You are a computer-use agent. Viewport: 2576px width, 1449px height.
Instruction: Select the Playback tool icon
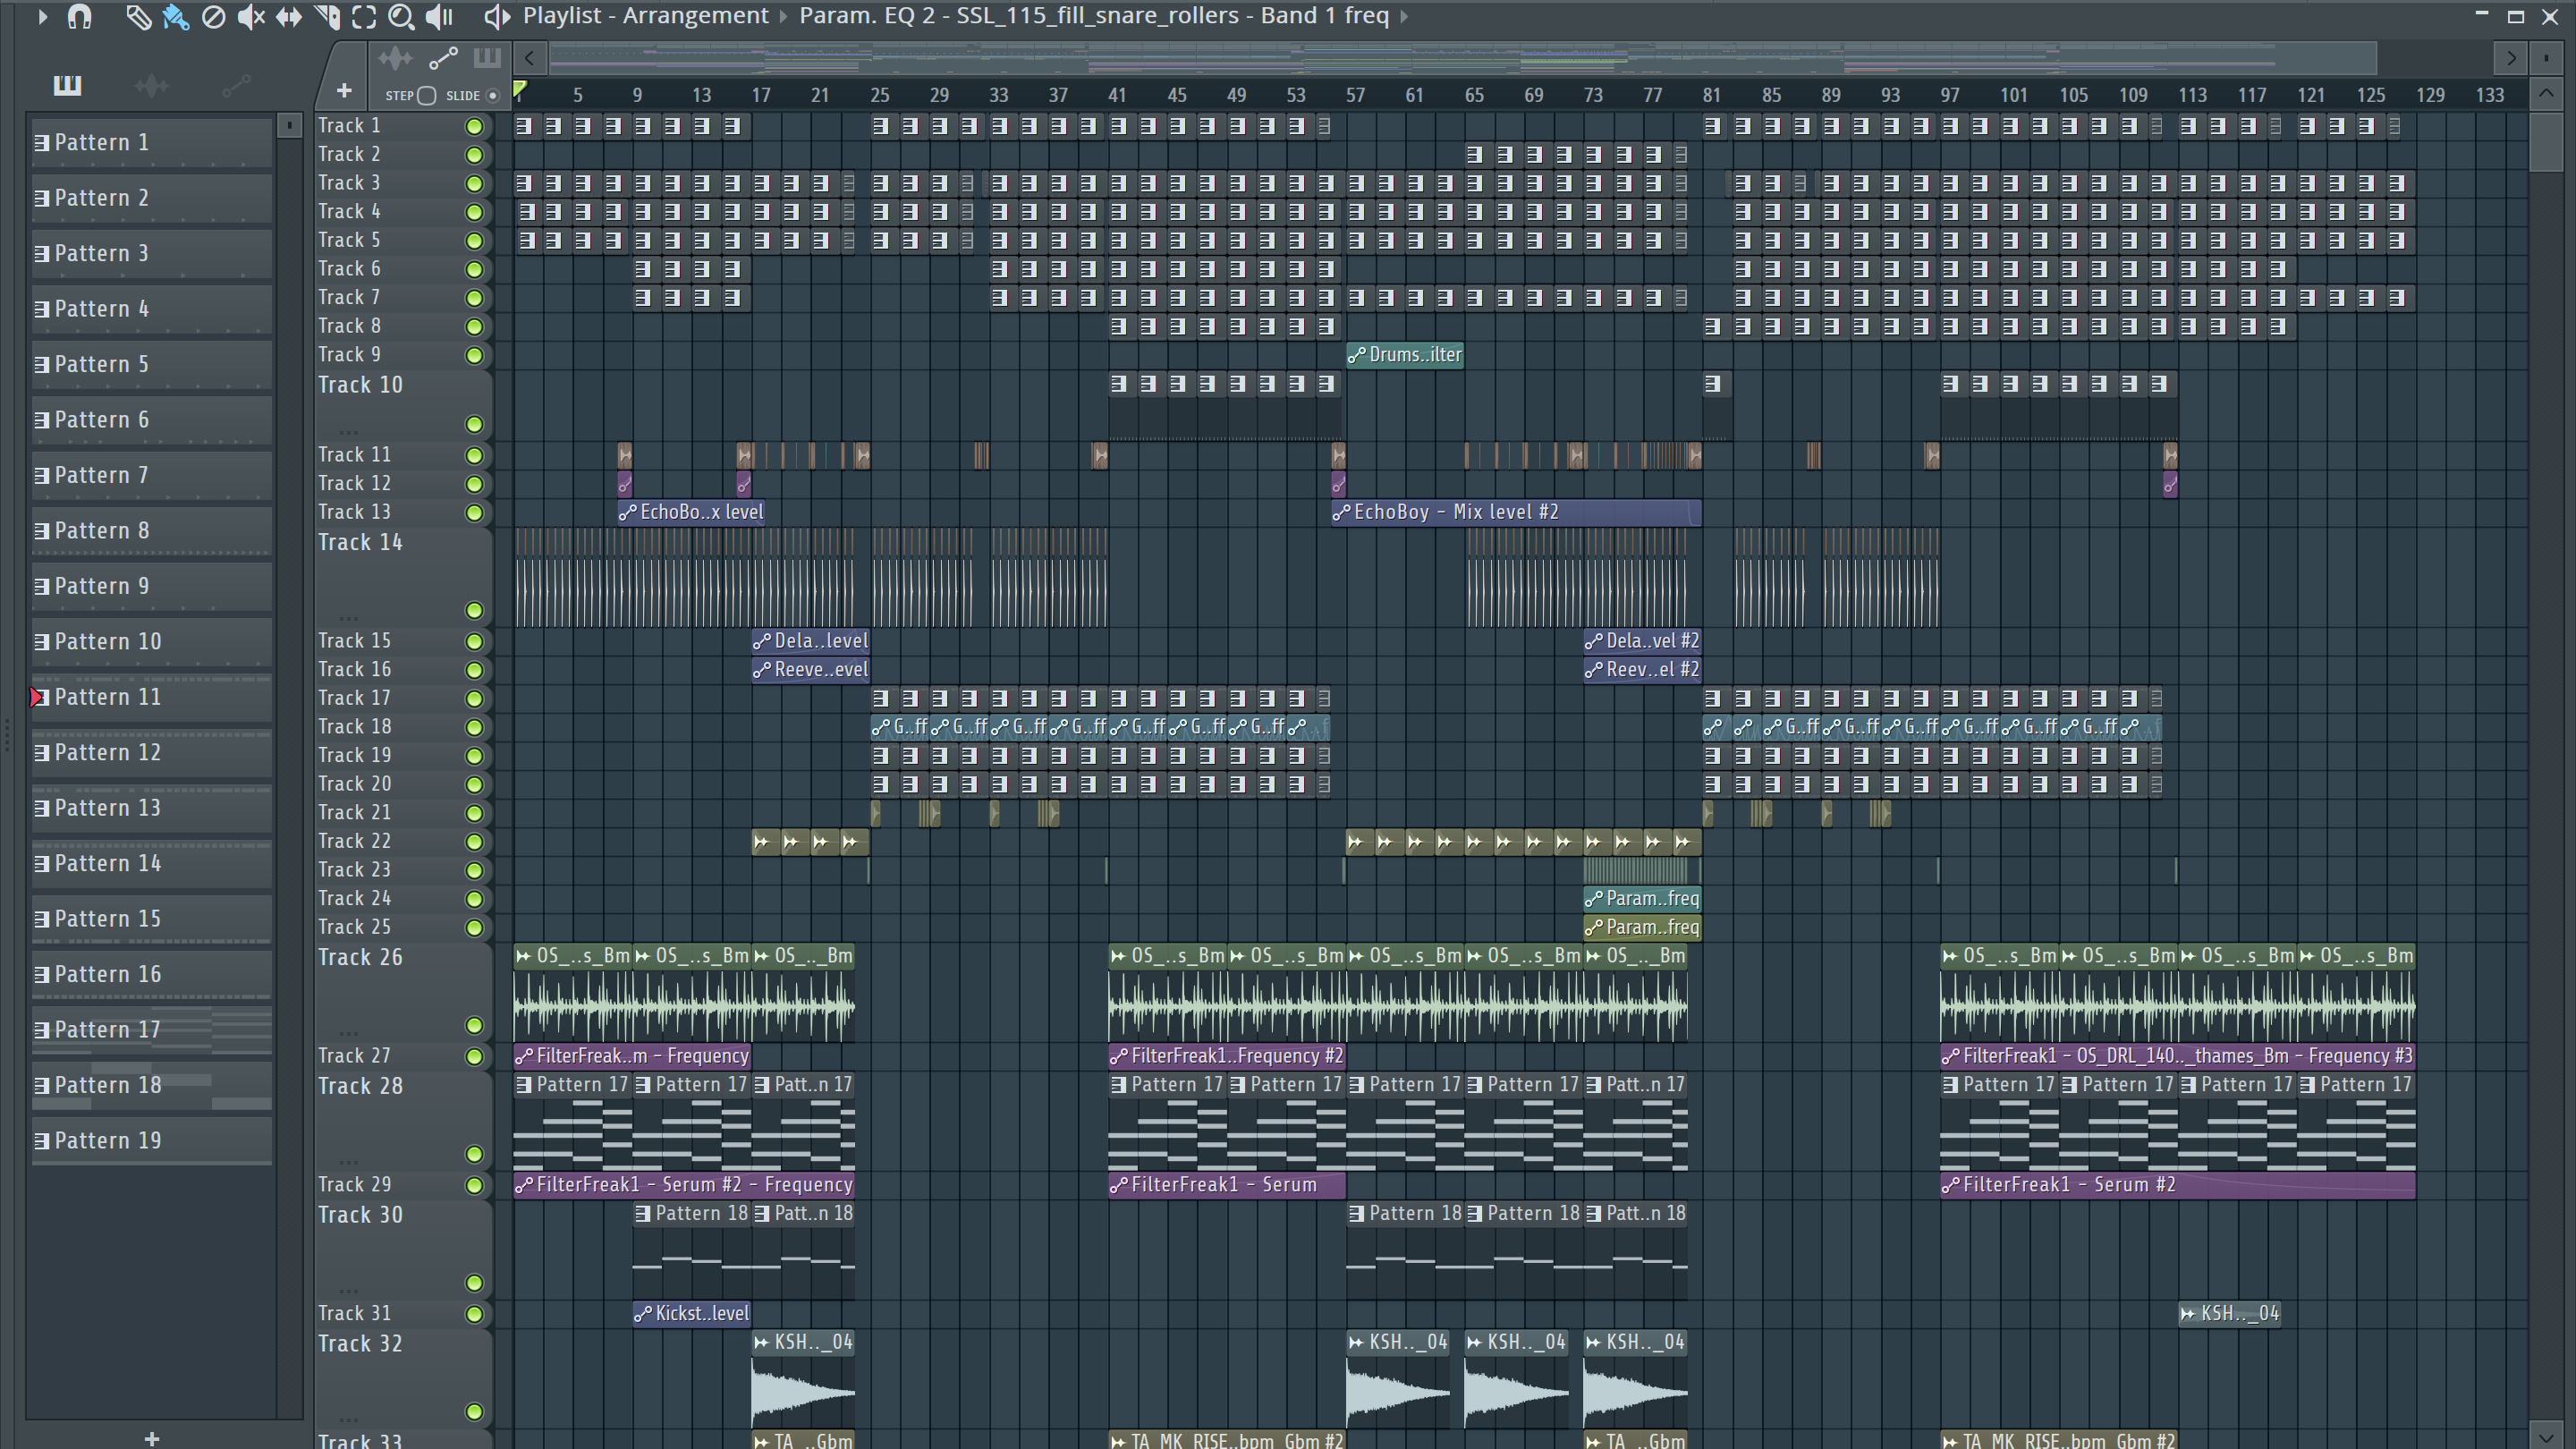click(x=439, y=16)
